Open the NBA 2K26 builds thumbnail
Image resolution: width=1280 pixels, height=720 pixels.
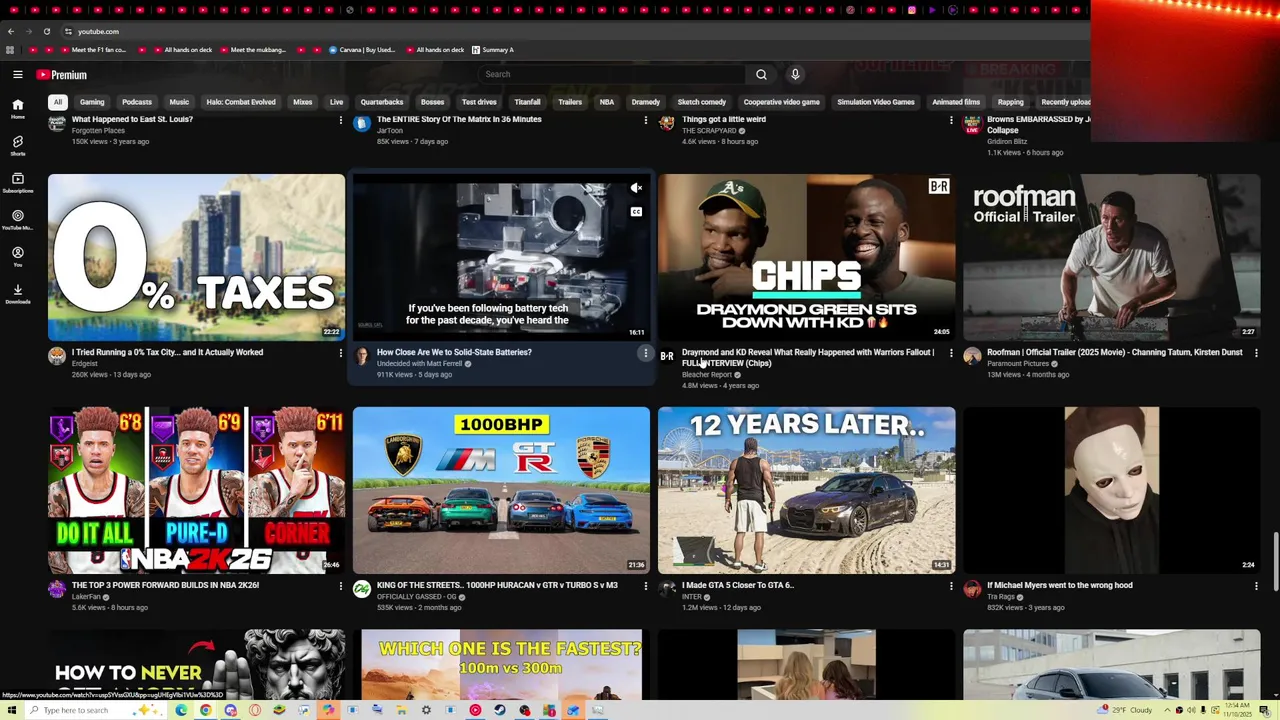click(x=196, y=490)
